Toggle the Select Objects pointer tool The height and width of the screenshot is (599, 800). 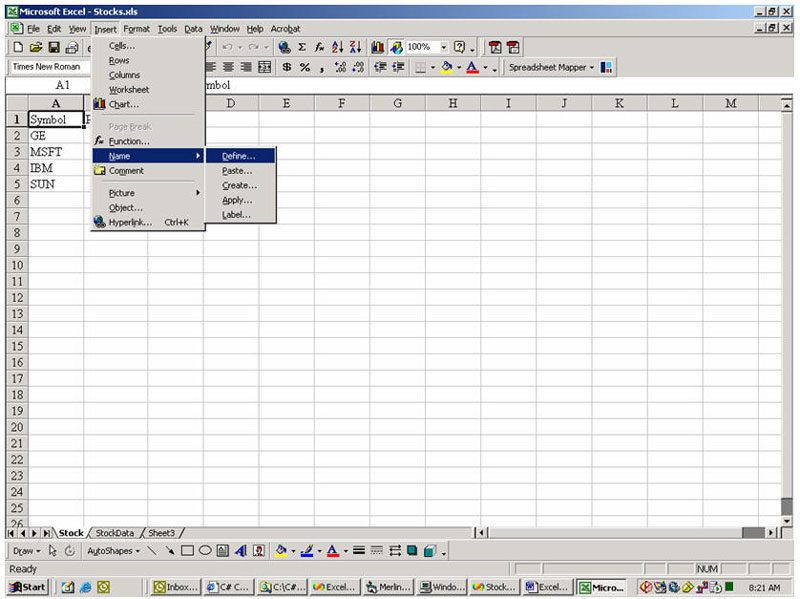coord(53,551)
